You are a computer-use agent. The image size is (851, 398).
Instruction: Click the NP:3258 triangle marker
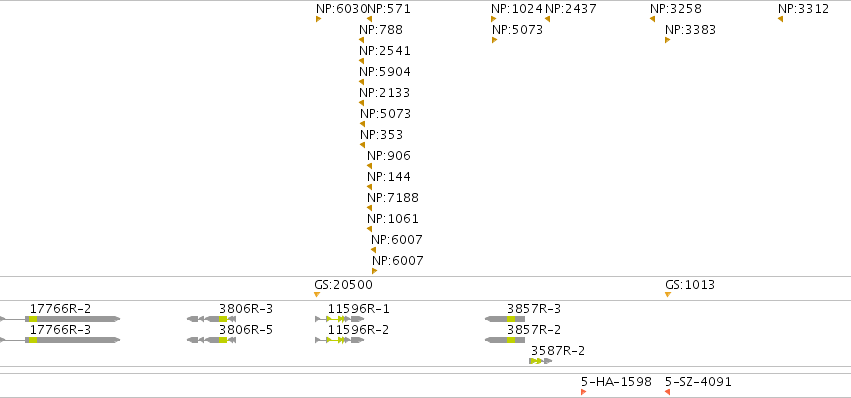pos(652,19)
